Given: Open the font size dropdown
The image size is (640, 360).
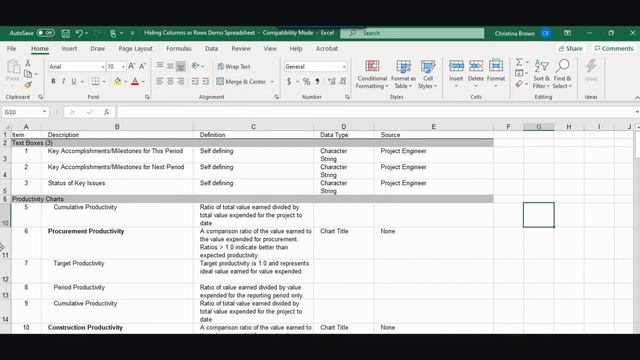Looking at the screenshot, I should pos(123,67).
